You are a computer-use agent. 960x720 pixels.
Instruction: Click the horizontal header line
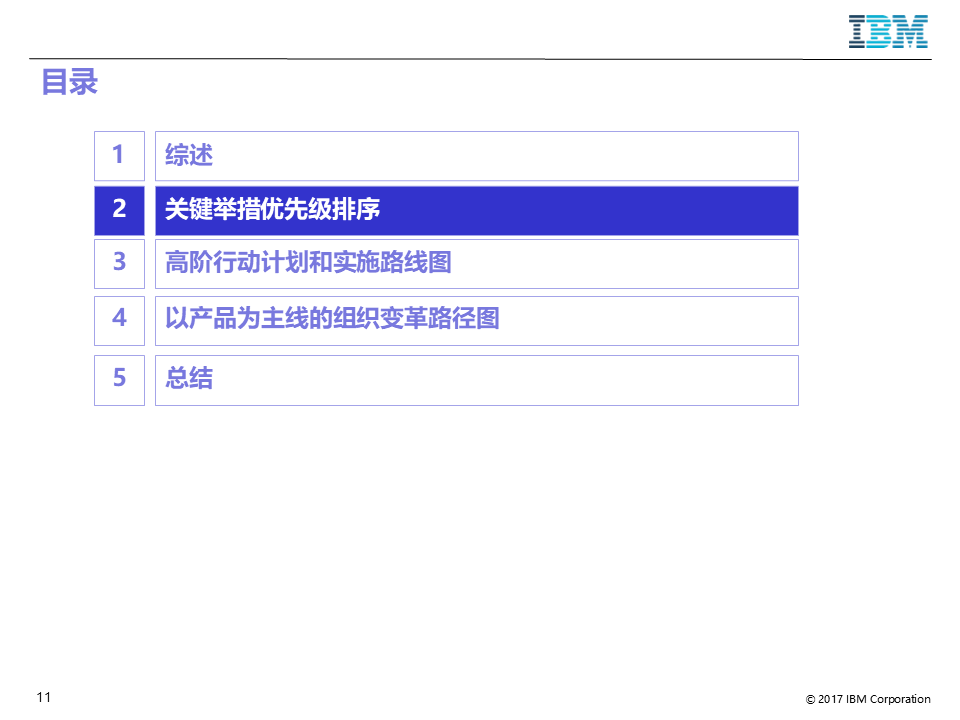(480, 59)
